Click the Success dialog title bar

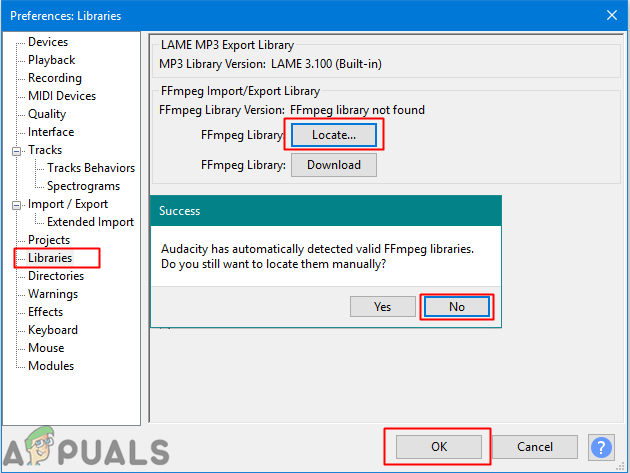tap(326, 211)
